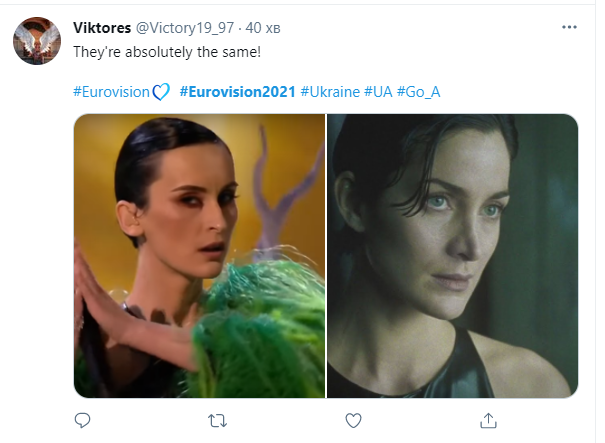Open the three-dot more options menu
Viewport: 605px width, 443px height.
click(569, 27)
